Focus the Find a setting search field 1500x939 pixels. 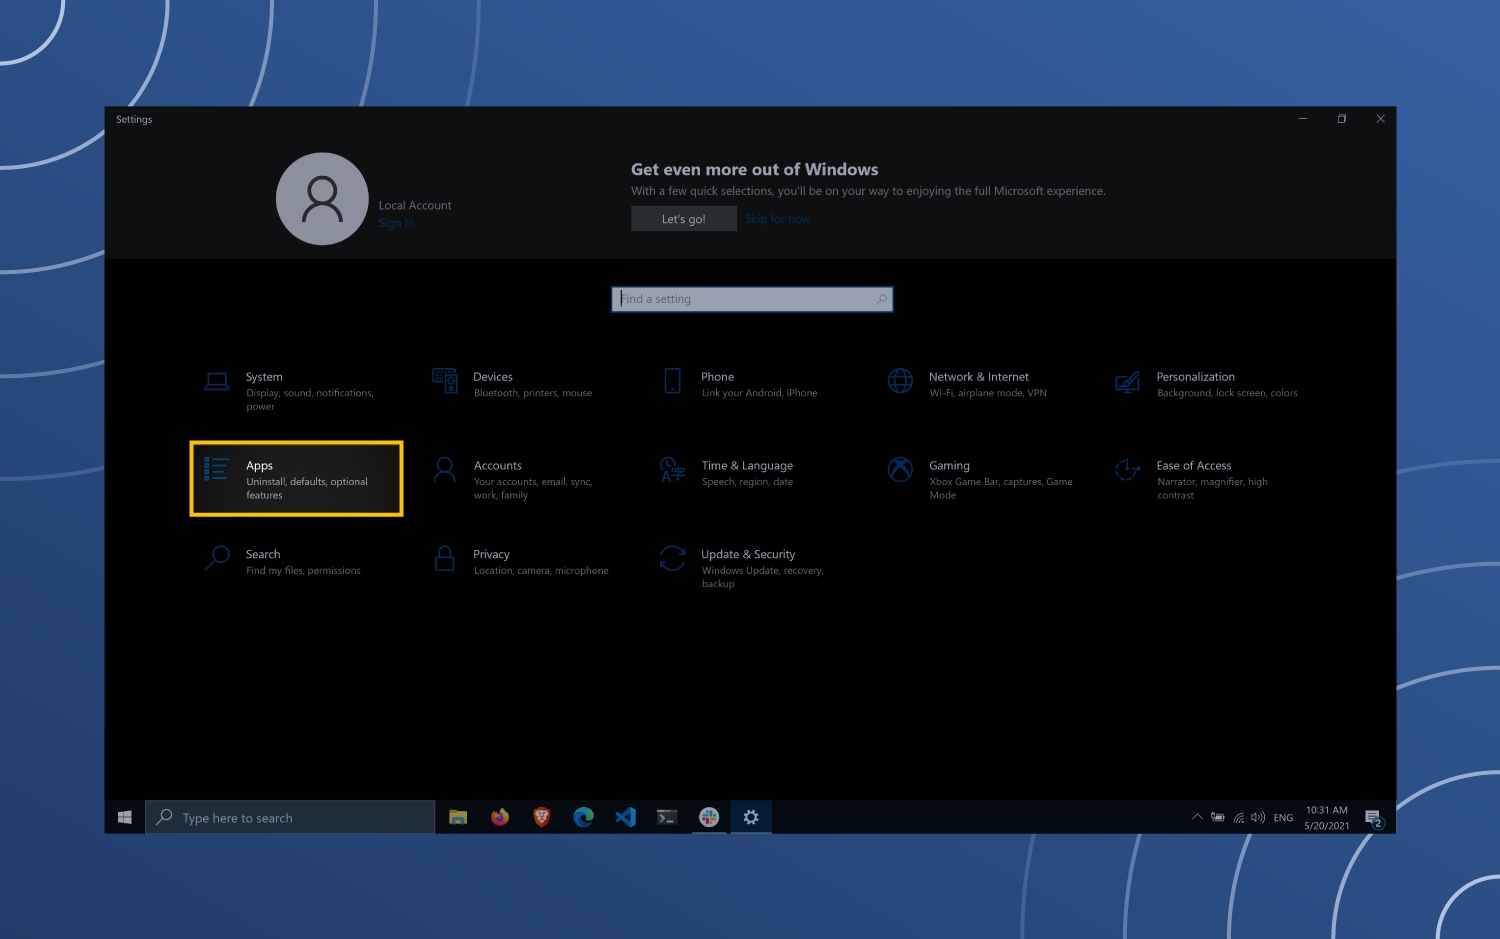752,299
